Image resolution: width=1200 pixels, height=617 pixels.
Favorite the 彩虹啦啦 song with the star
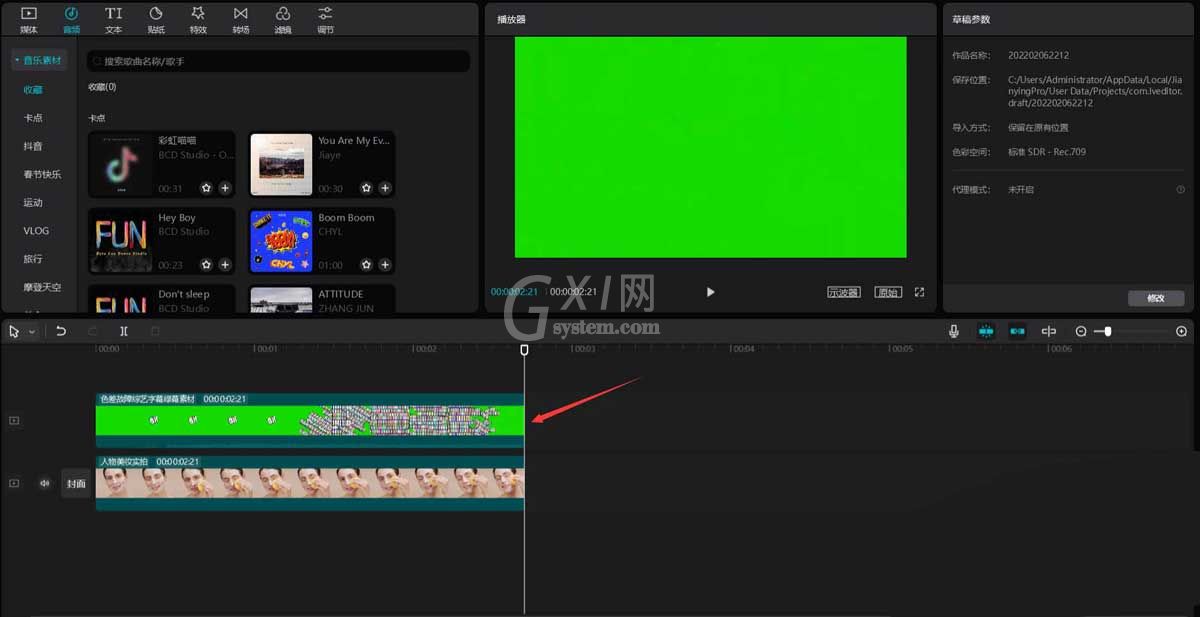206,188
